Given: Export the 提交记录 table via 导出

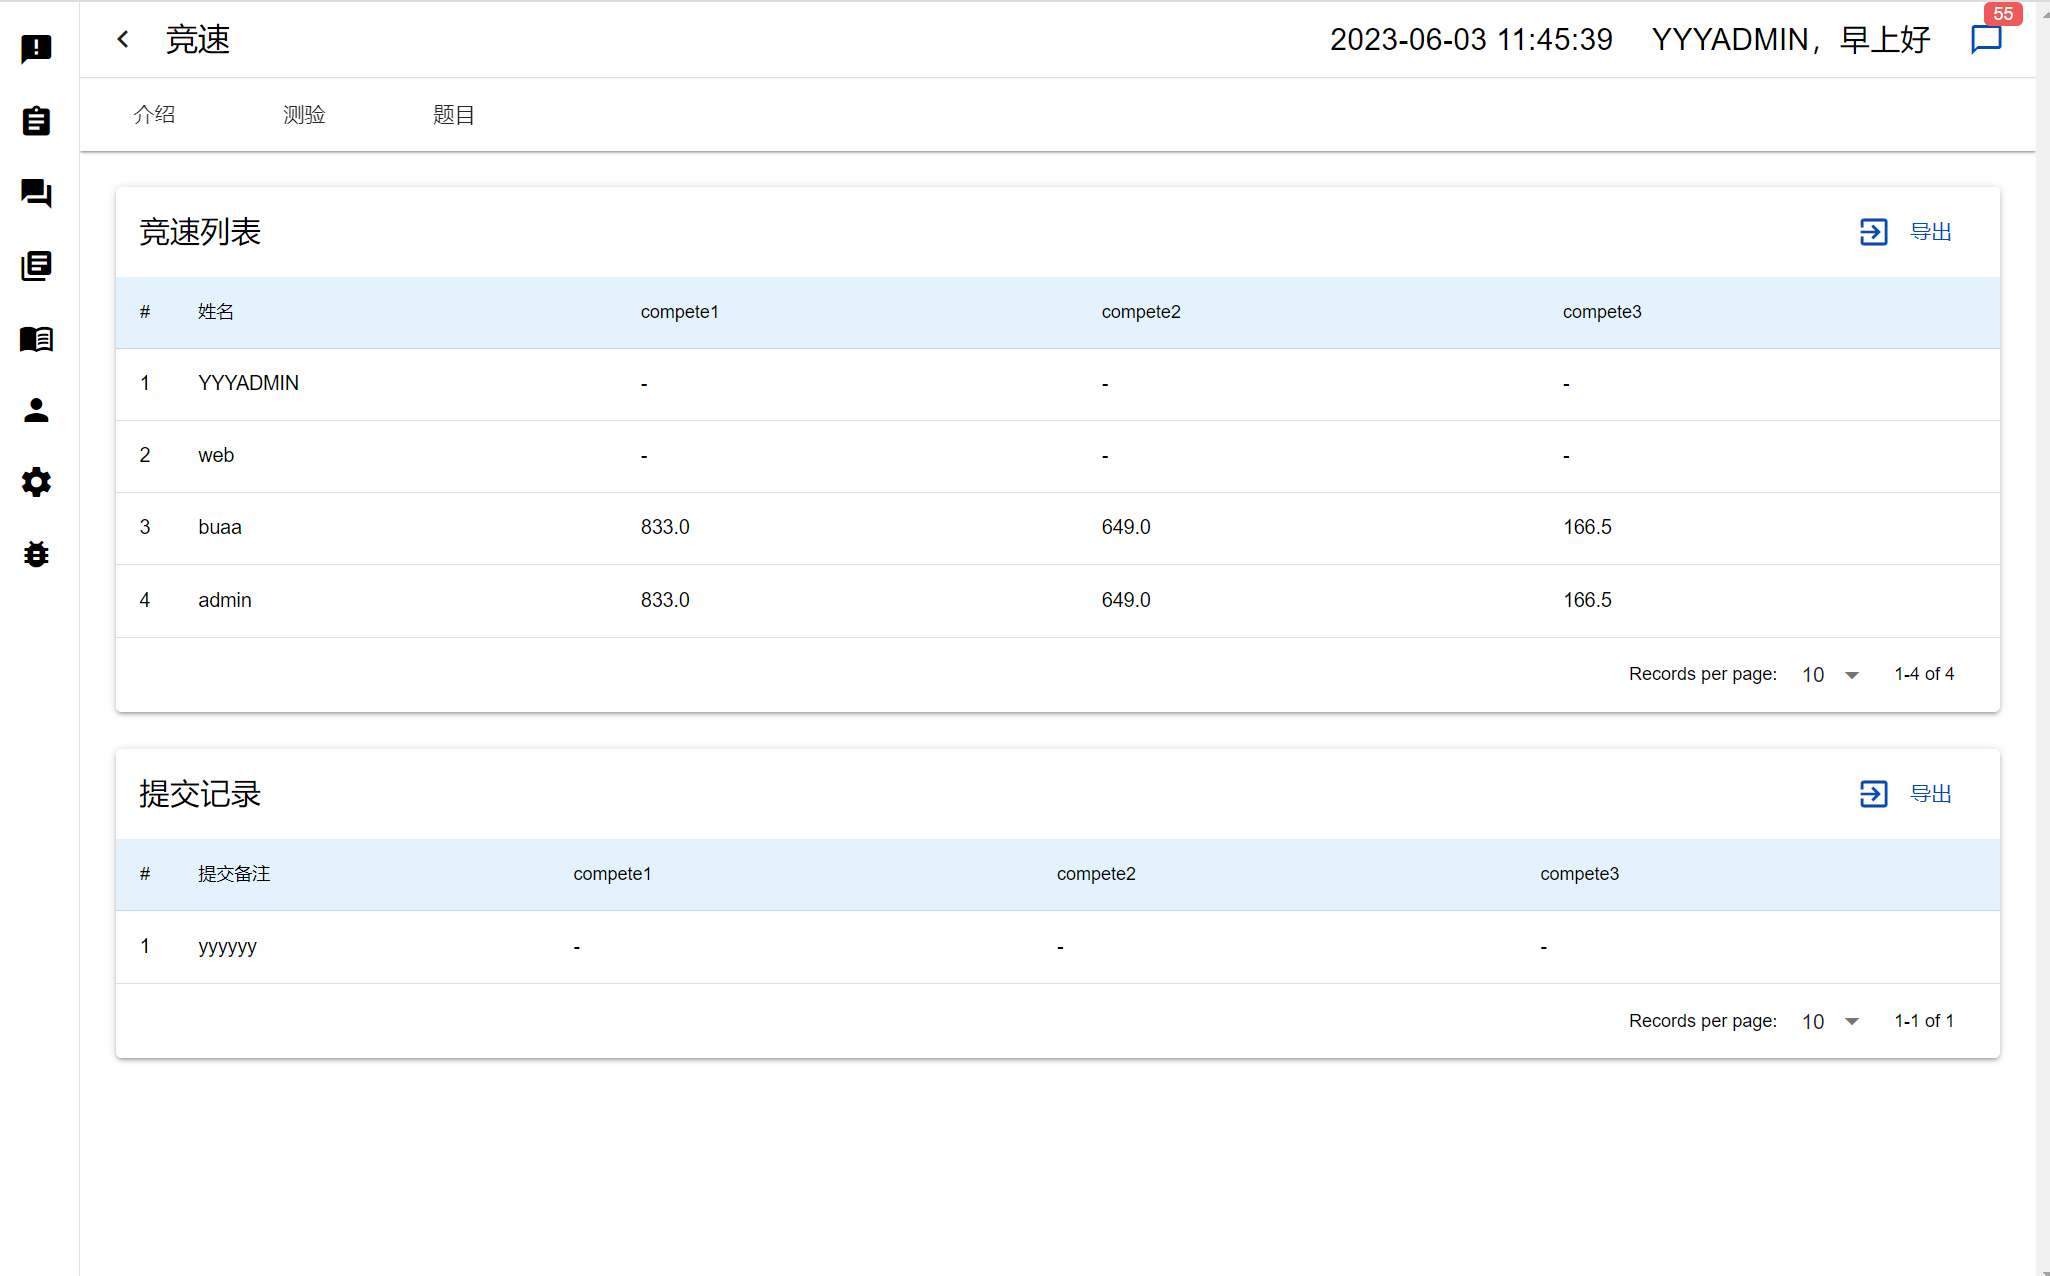Looking at the screenshot, I should point(1906,794).
